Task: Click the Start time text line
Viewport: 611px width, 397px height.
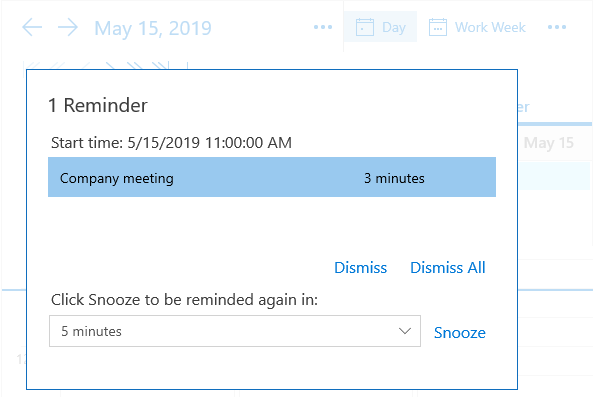Action: pos(171,143)
